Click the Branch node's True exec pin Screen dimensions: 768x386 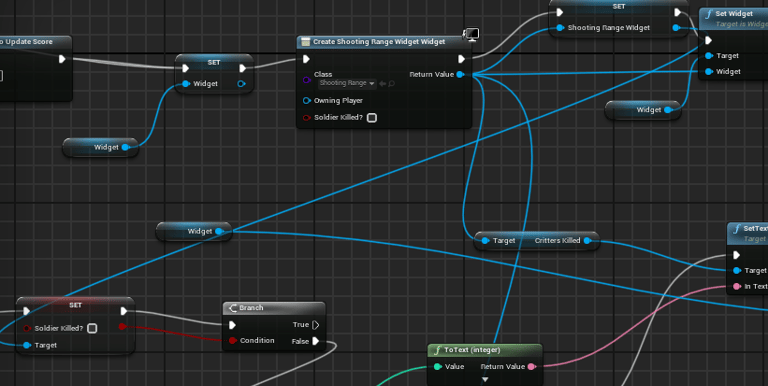click(x=315, y=325)
